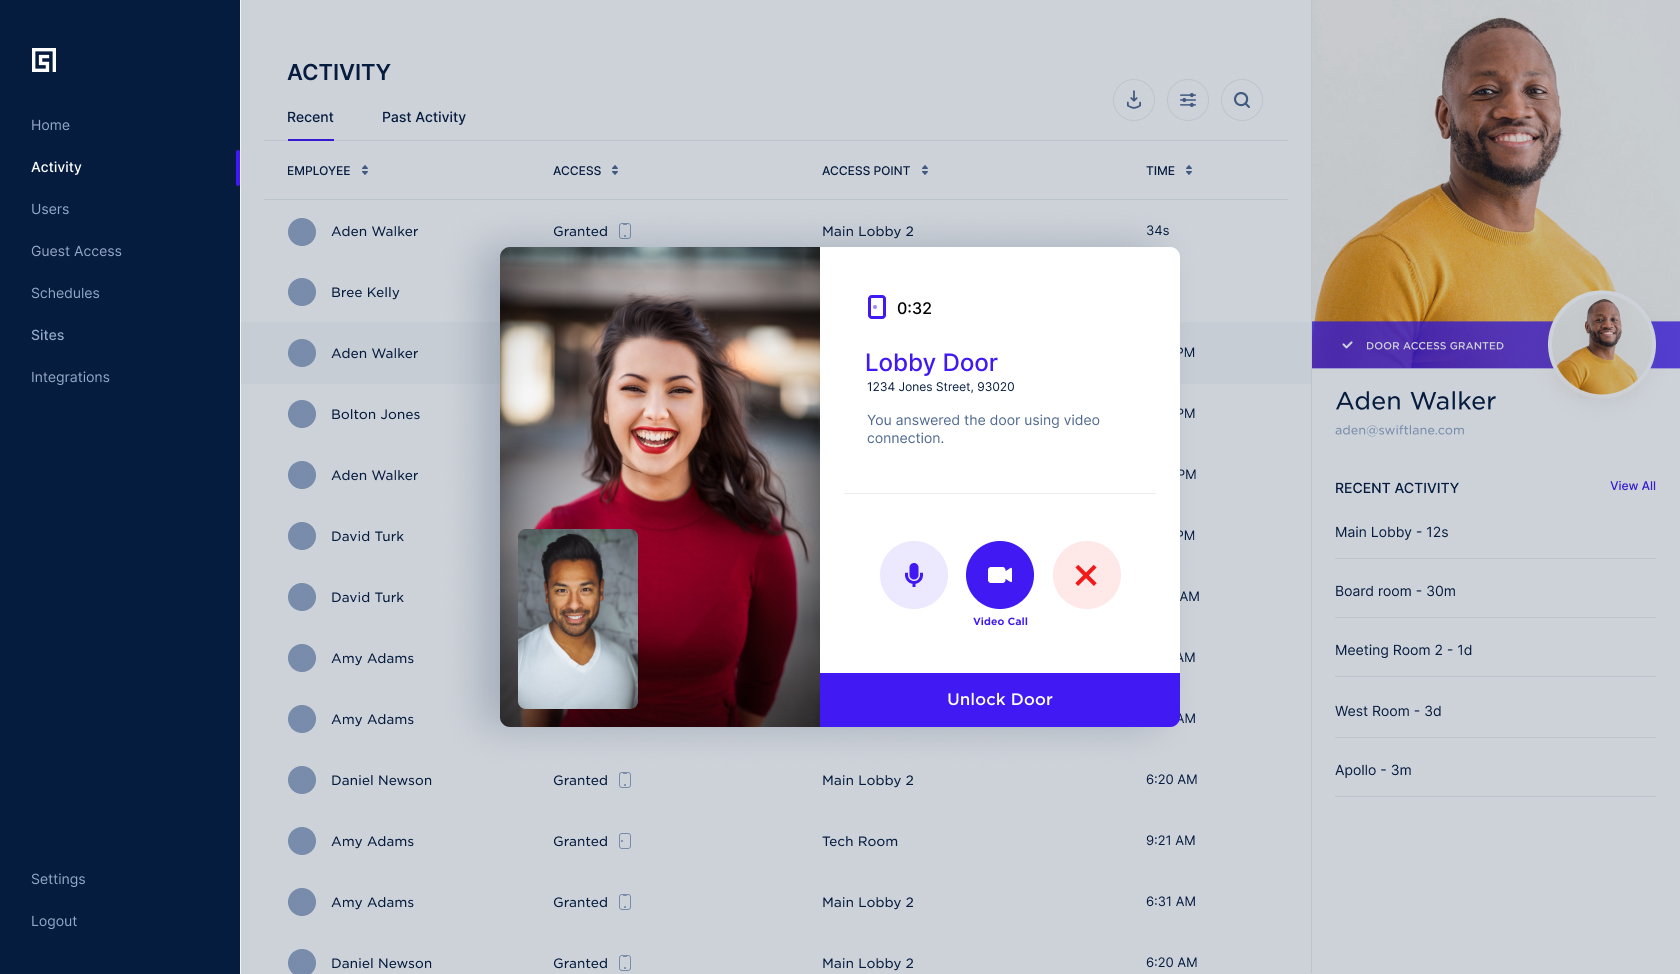Viewport: 1680px width, 974px height.
Task: Toggle sorting on the TIME column
Action: pyautogui.click(x=1189, y=170)
